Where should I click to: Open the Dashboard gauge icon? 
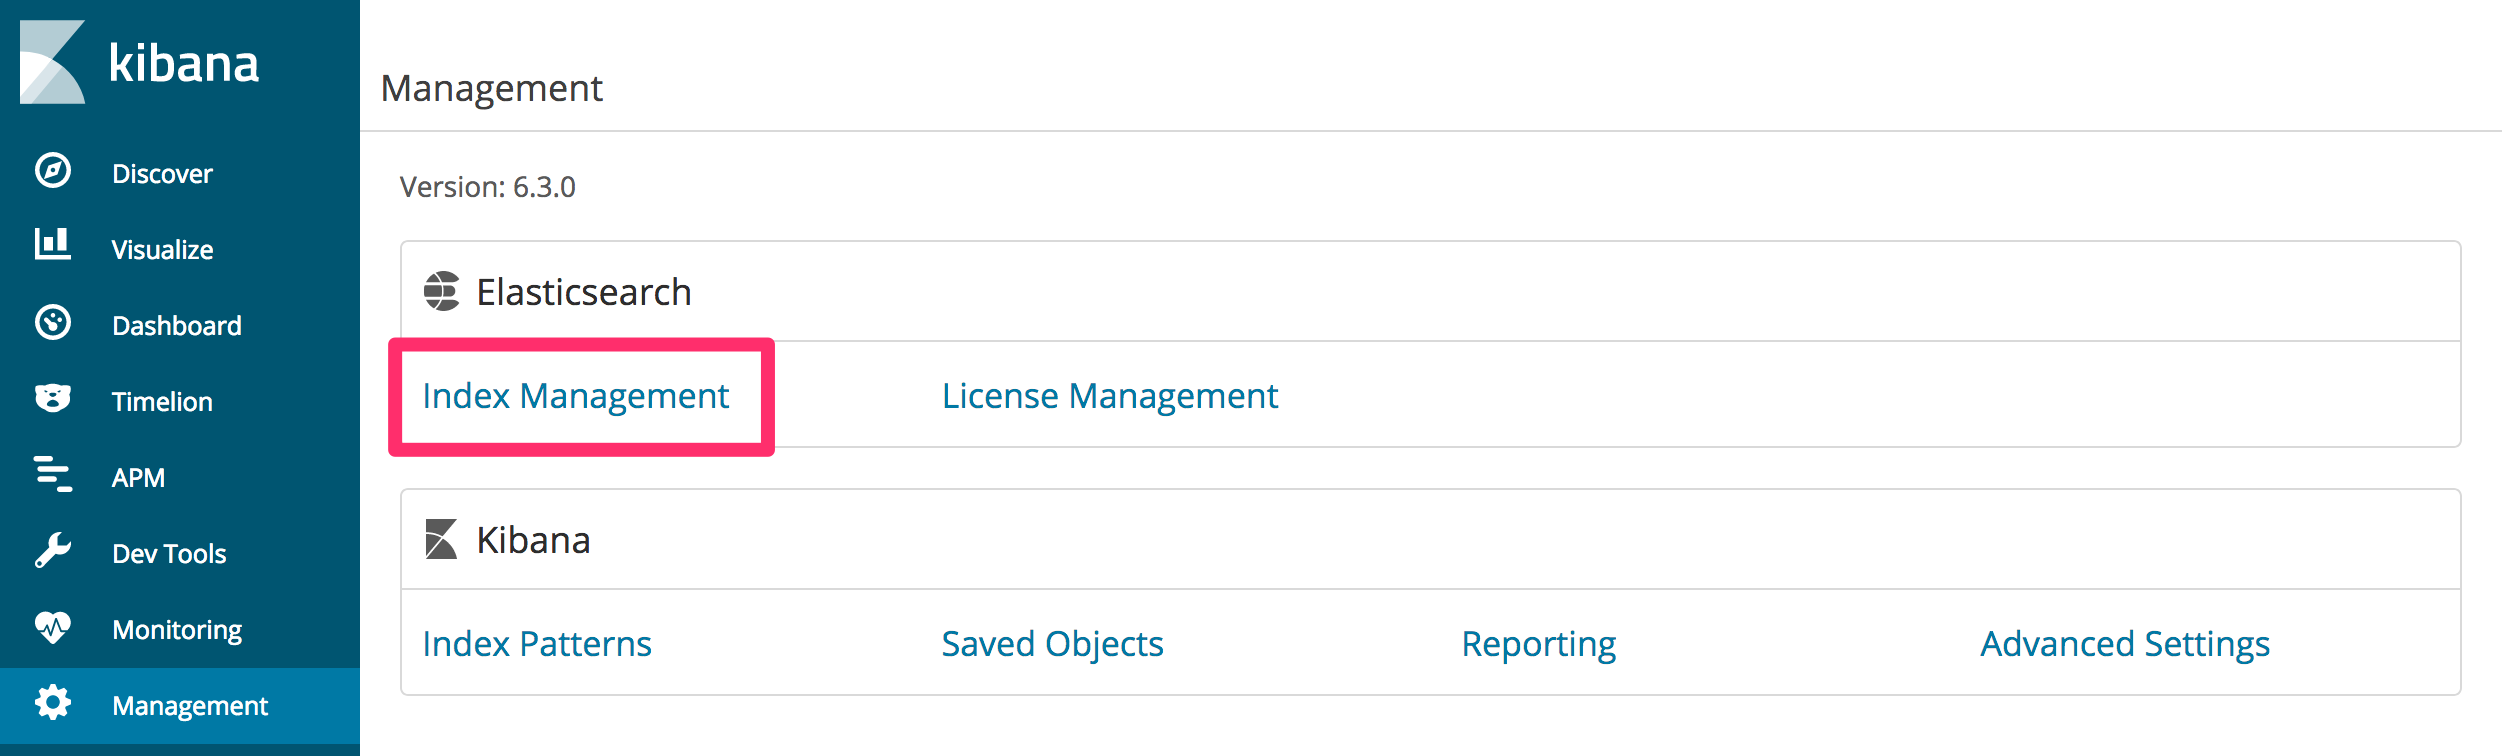53,323
